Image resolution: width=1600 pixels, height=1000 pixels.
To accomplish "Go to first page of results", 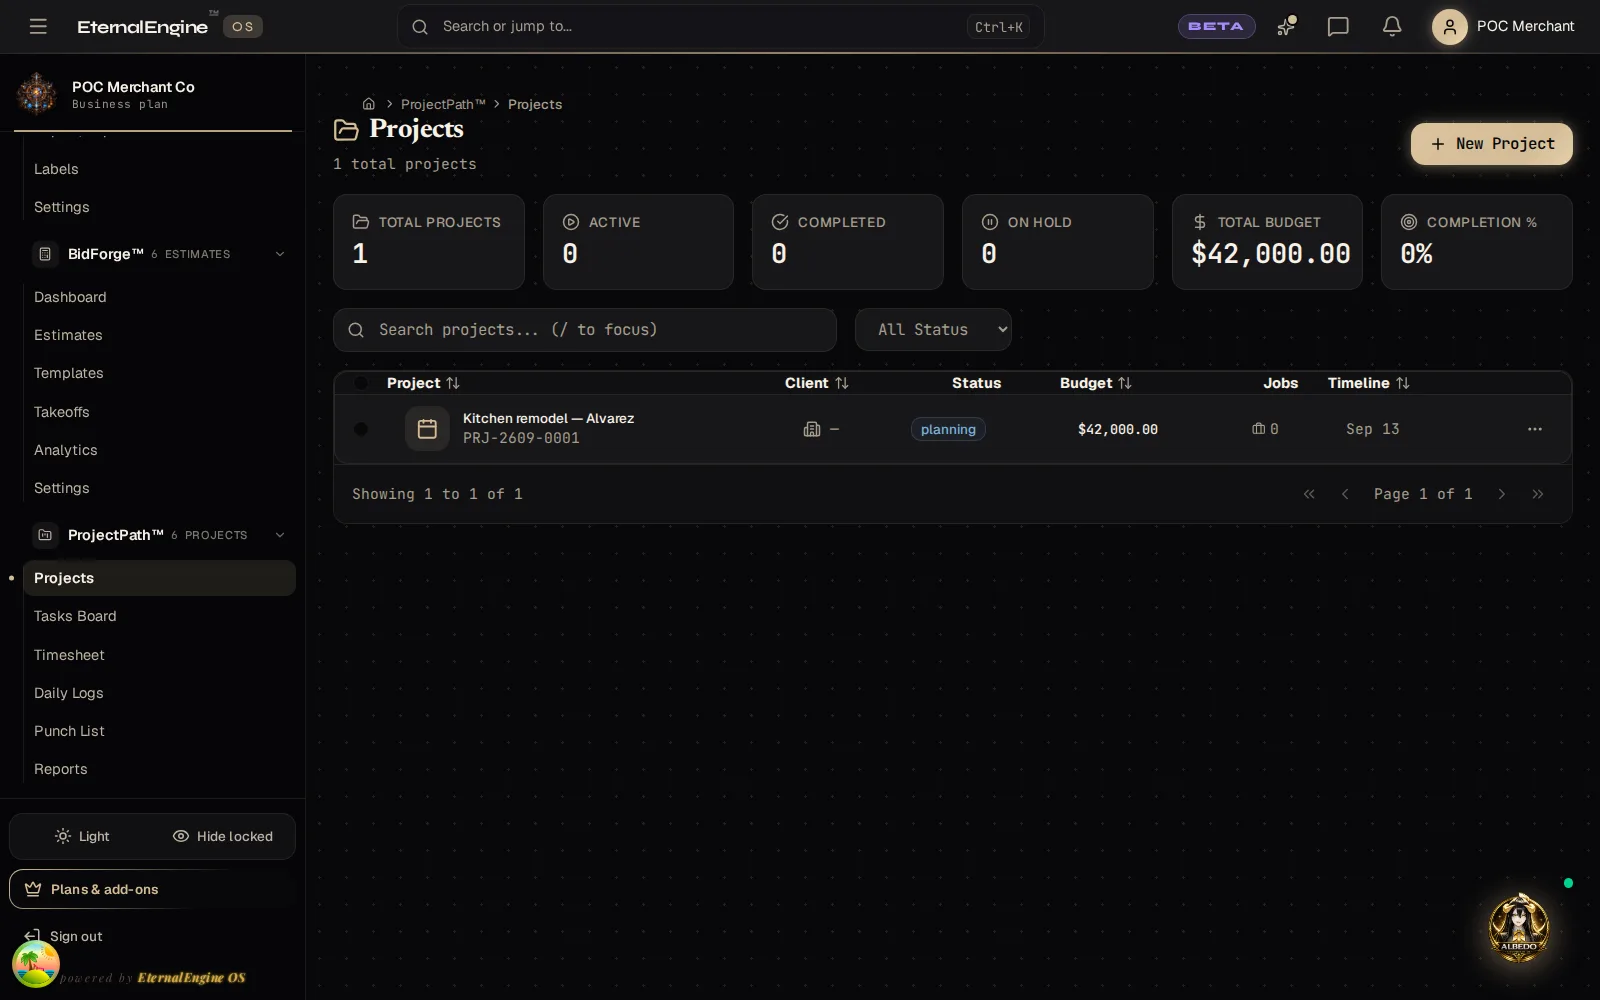I will 1309,494.
